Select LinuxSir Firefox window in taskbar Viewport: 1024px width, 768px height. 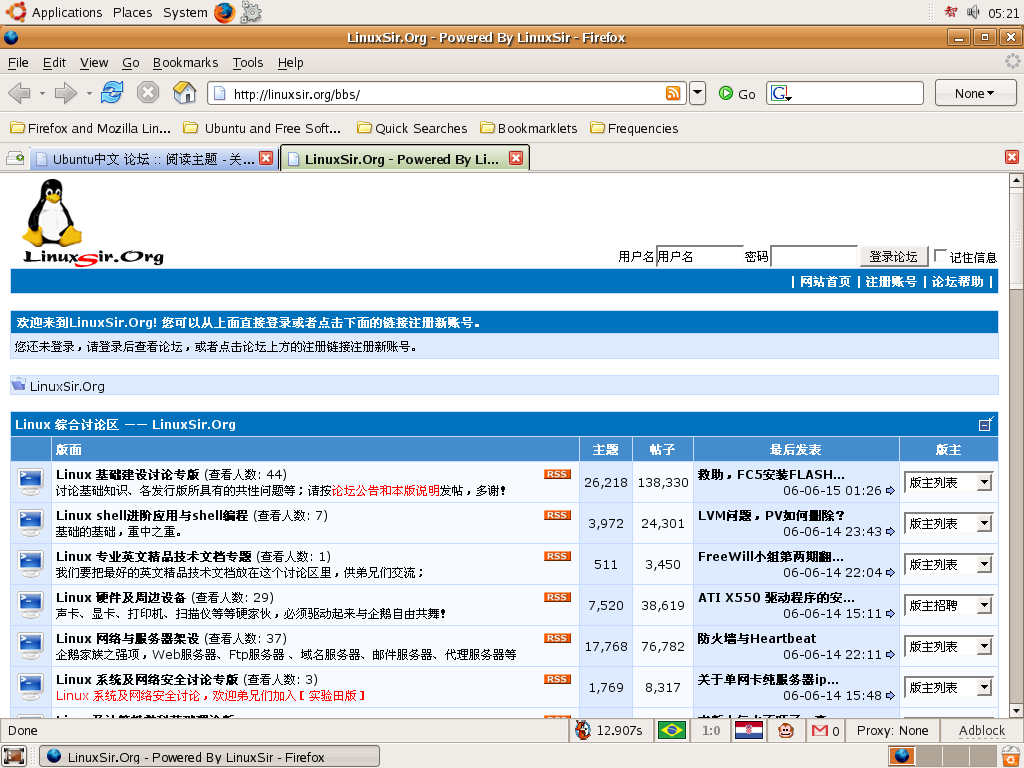click(x=210, y=757)
